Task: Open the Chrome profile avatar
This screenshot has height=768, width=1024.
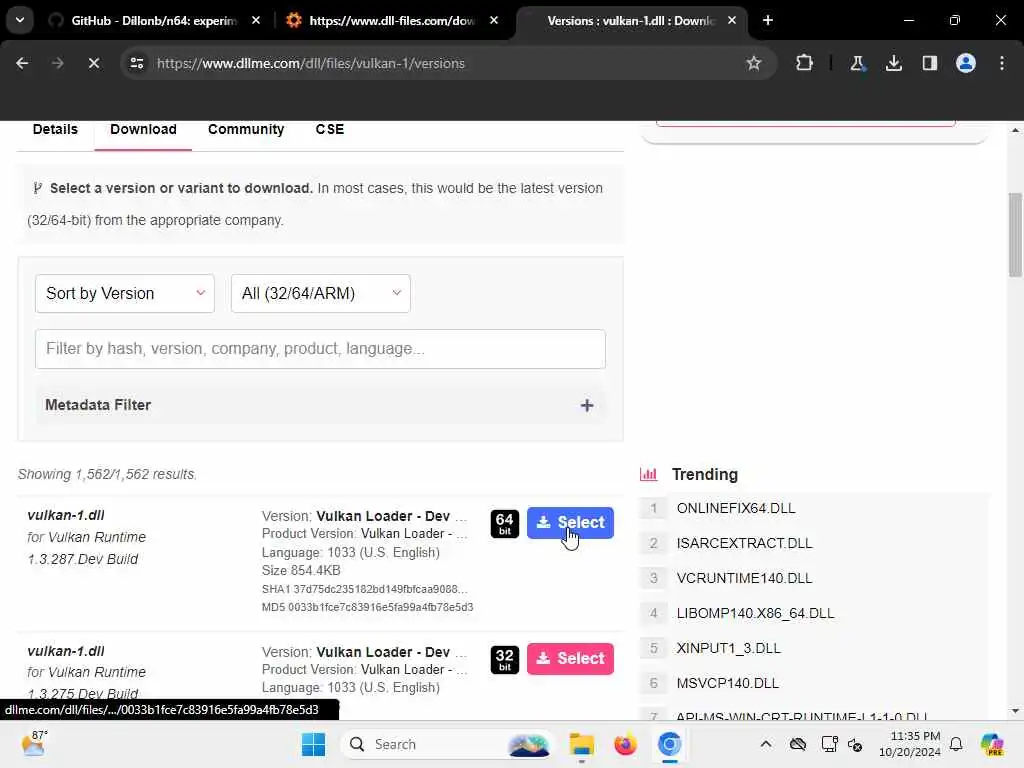Action: click(965, 63)
